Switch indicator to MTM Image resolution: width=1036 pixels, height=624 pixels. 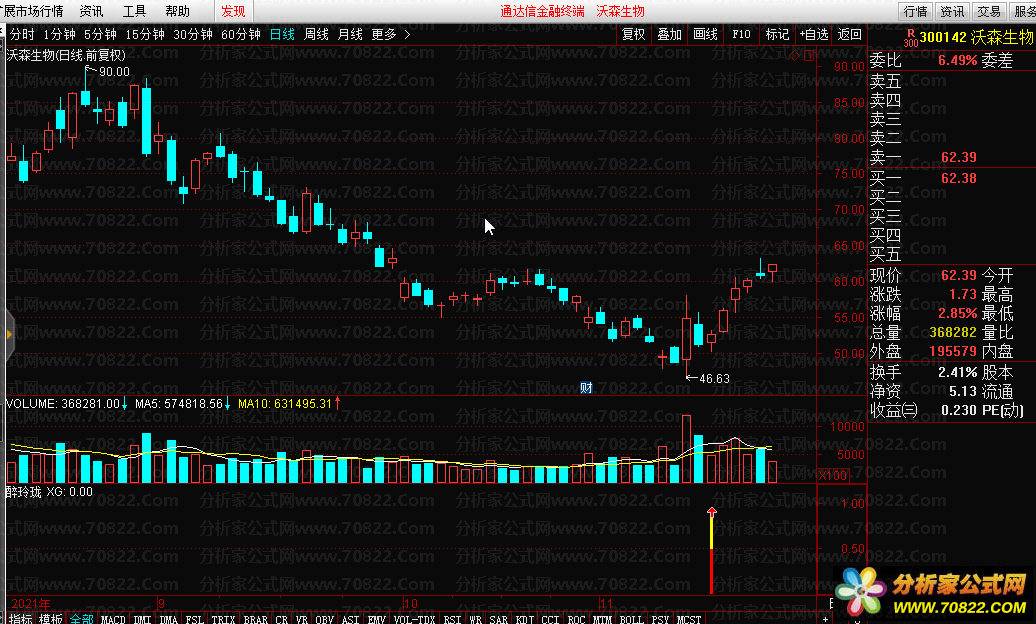click(602, 619)
